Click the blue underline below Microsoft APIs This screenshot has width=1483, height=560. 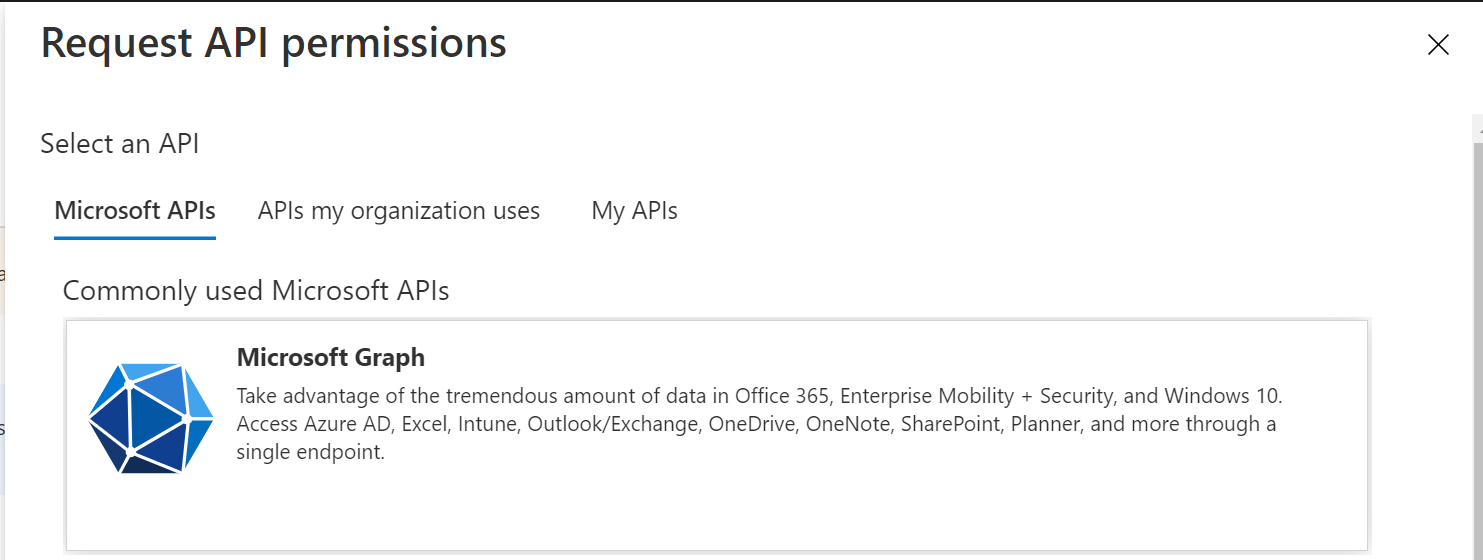point(135,238)
